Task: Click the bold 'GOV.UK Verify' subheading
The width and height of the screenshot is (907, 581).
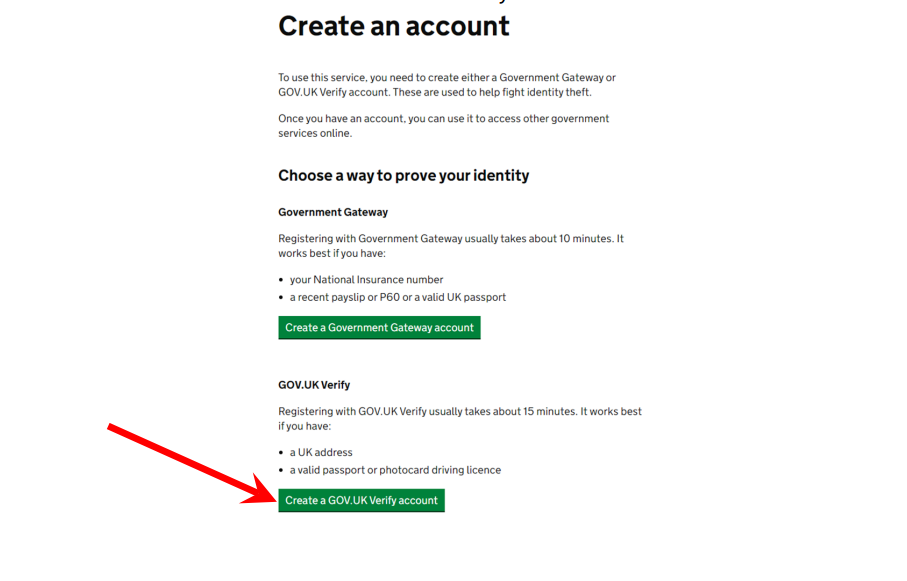Action: (x=314, y=385)
